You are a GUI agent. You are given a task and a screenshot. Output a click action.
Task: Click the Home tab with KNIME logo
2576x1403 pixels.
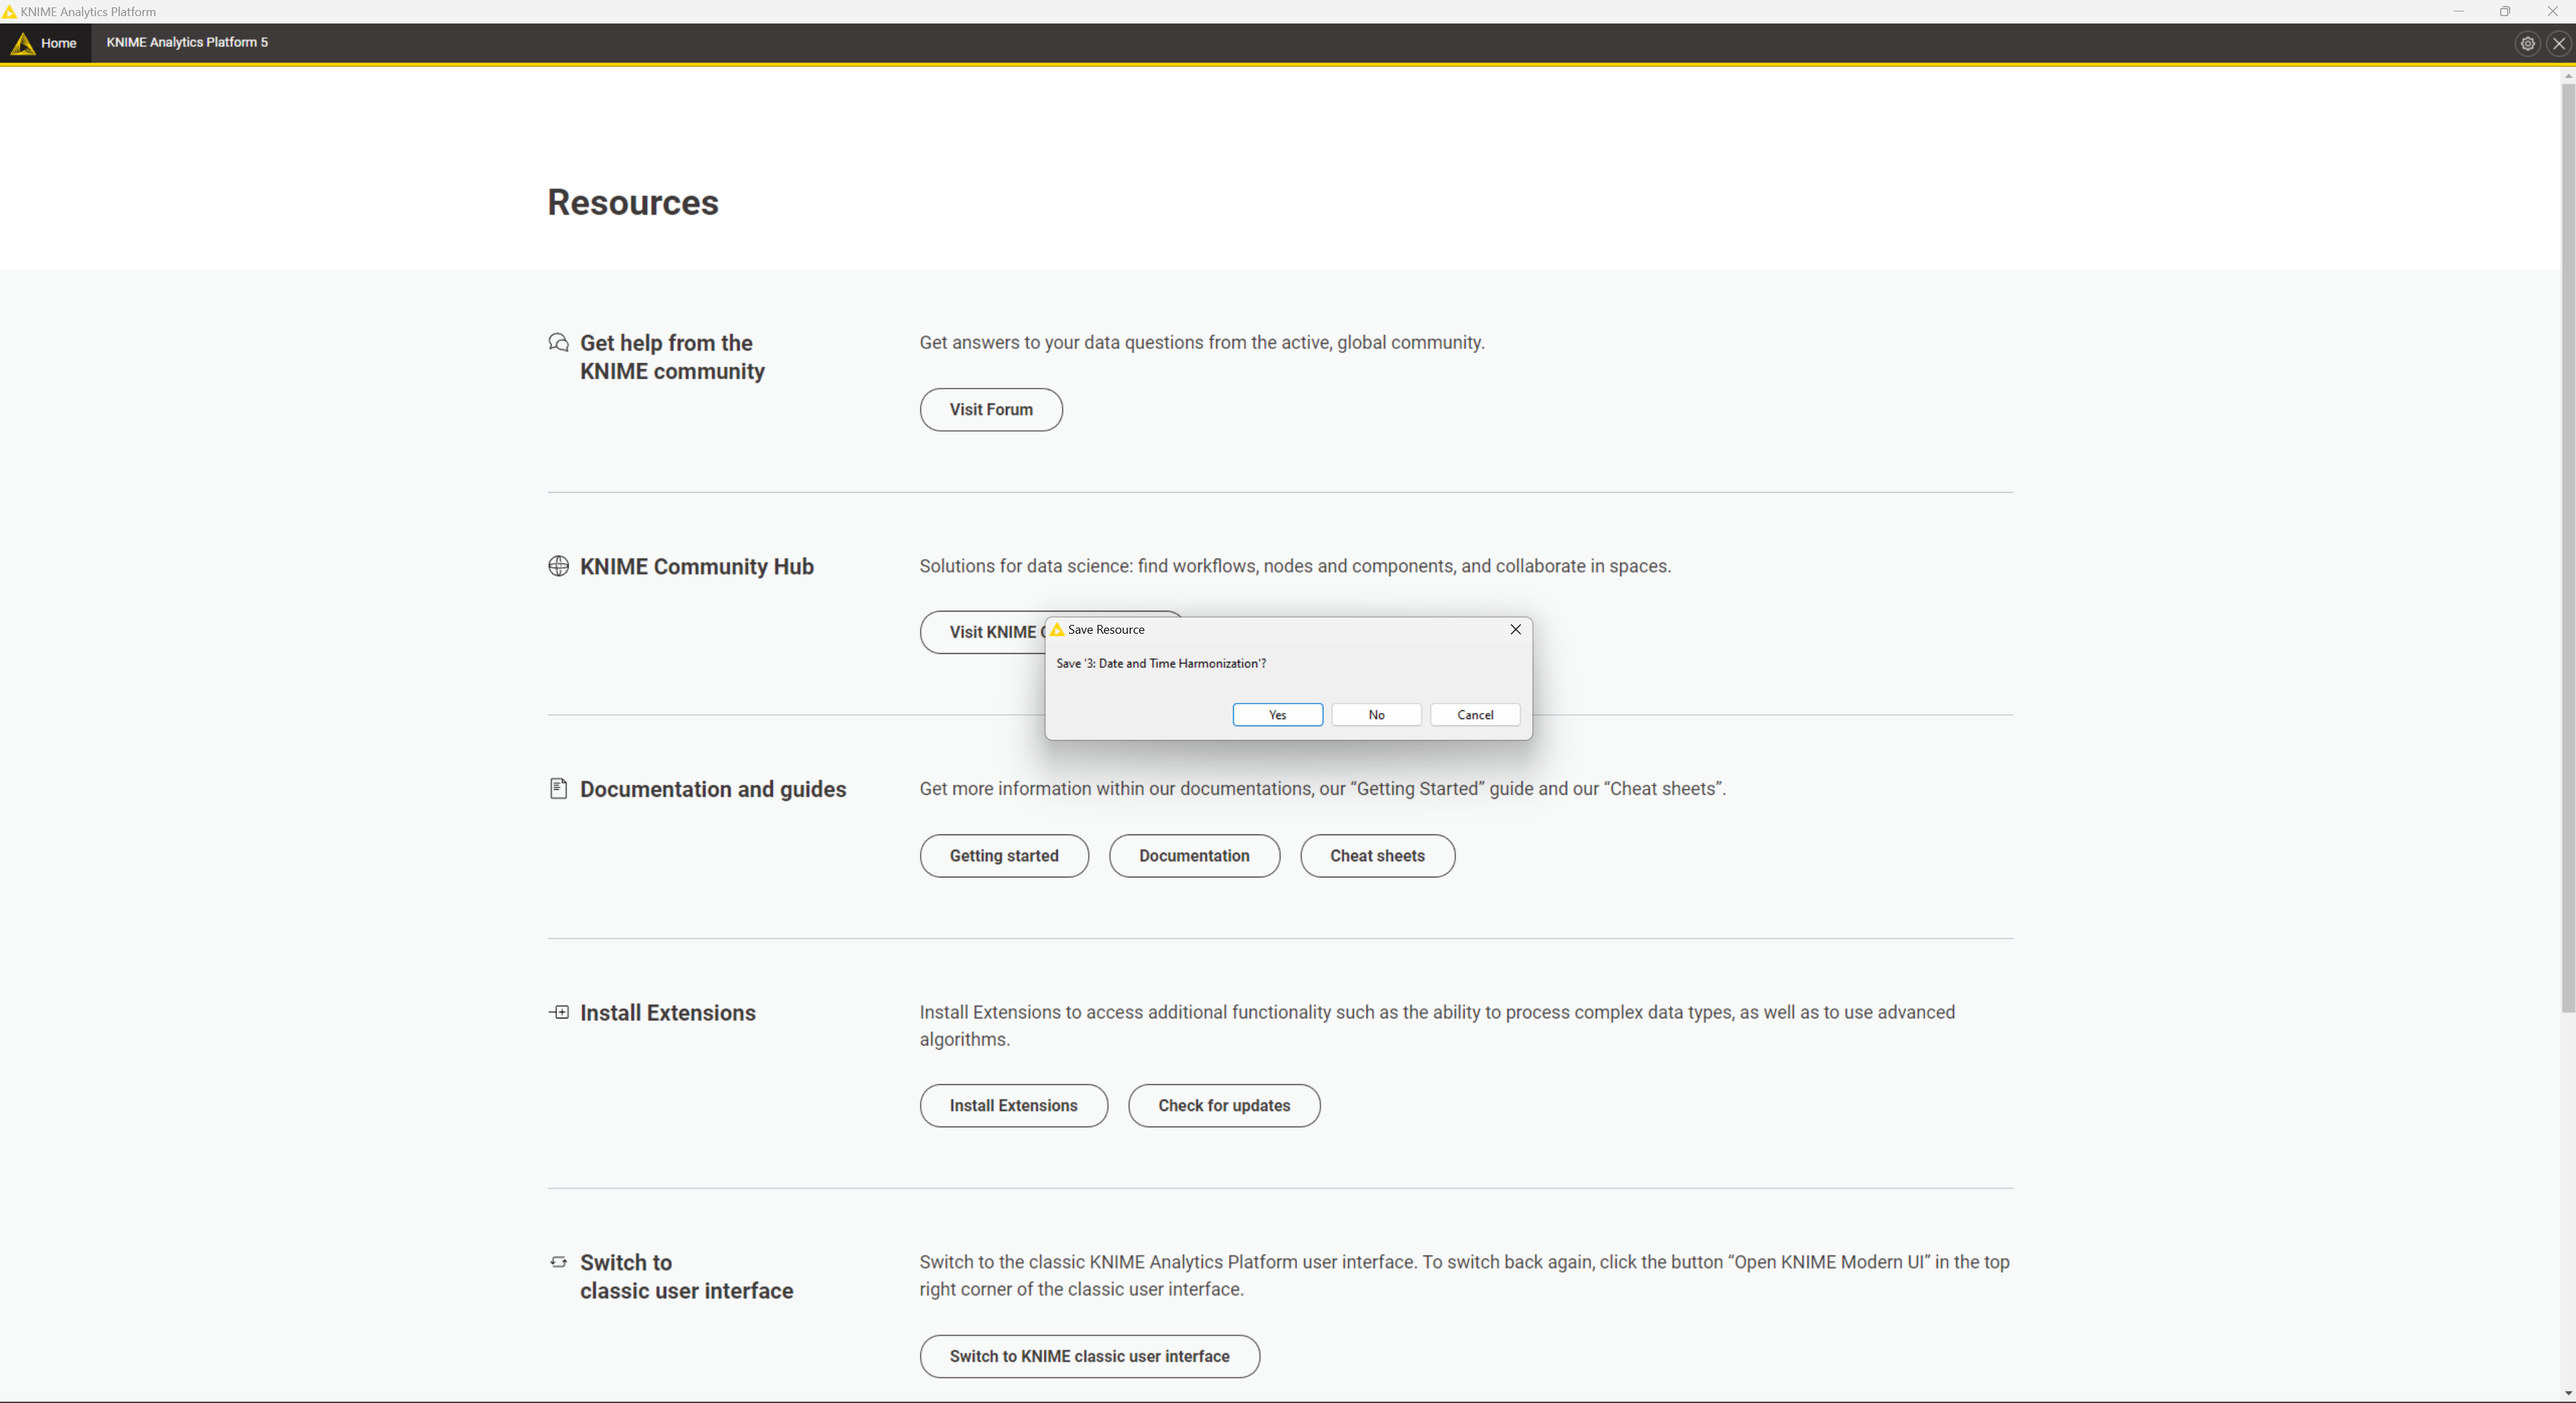(45, 43)
